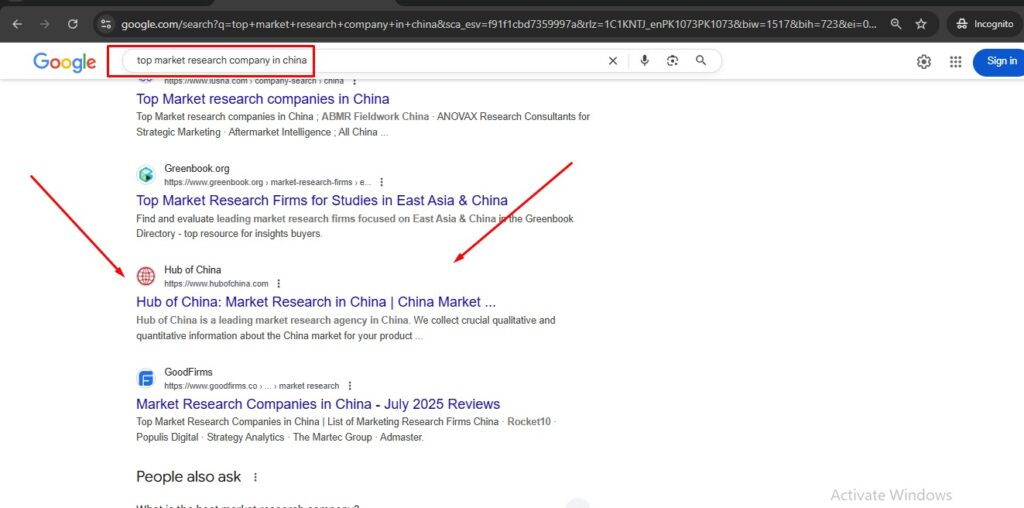Open Search by image lens icon
Screen dimensions: 1024x508
(673, 61)
